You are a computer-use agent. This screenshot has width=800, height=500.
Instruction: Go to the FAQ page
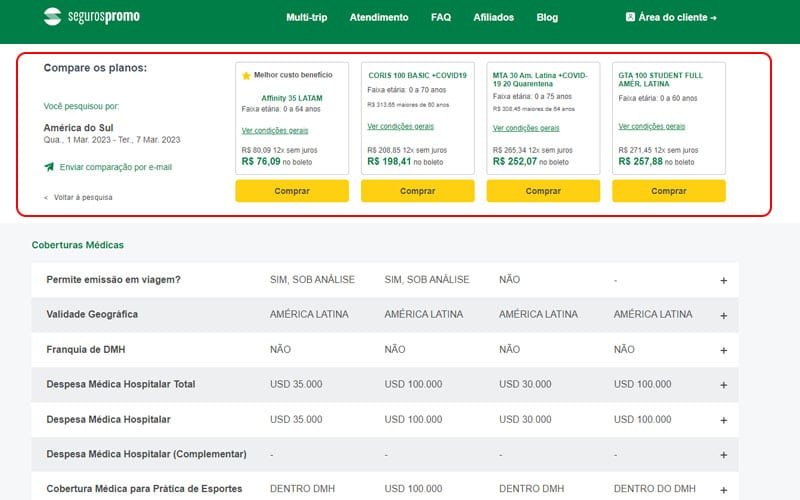click(x=441, y=17)
